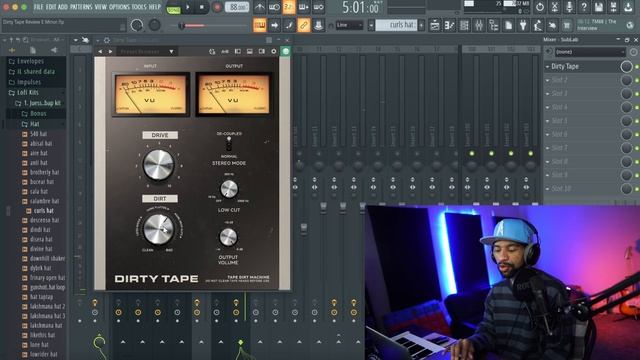Open the PATTERNS menu
The height and width of the screenshot is (360, 640).
81,7
